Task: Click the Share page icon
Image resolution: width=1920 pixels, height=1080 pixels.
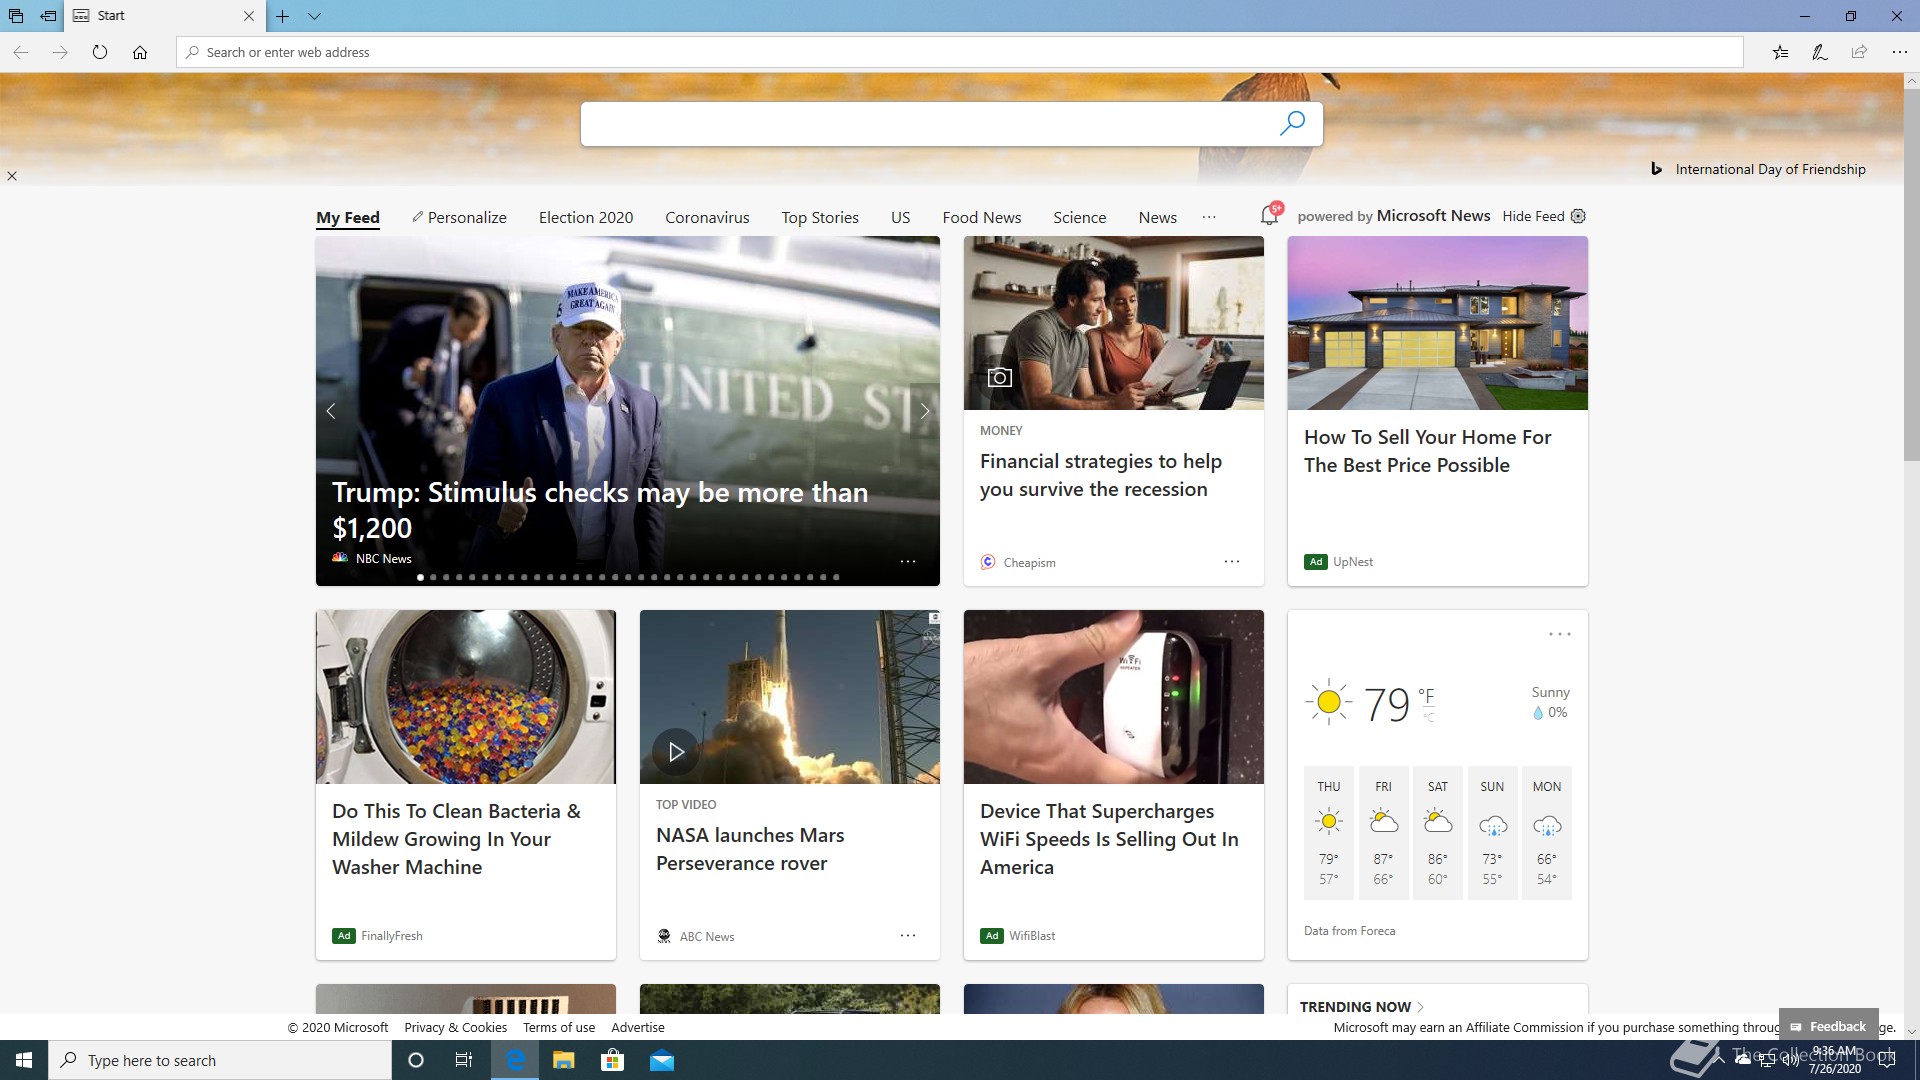Action: [1859, 52]
